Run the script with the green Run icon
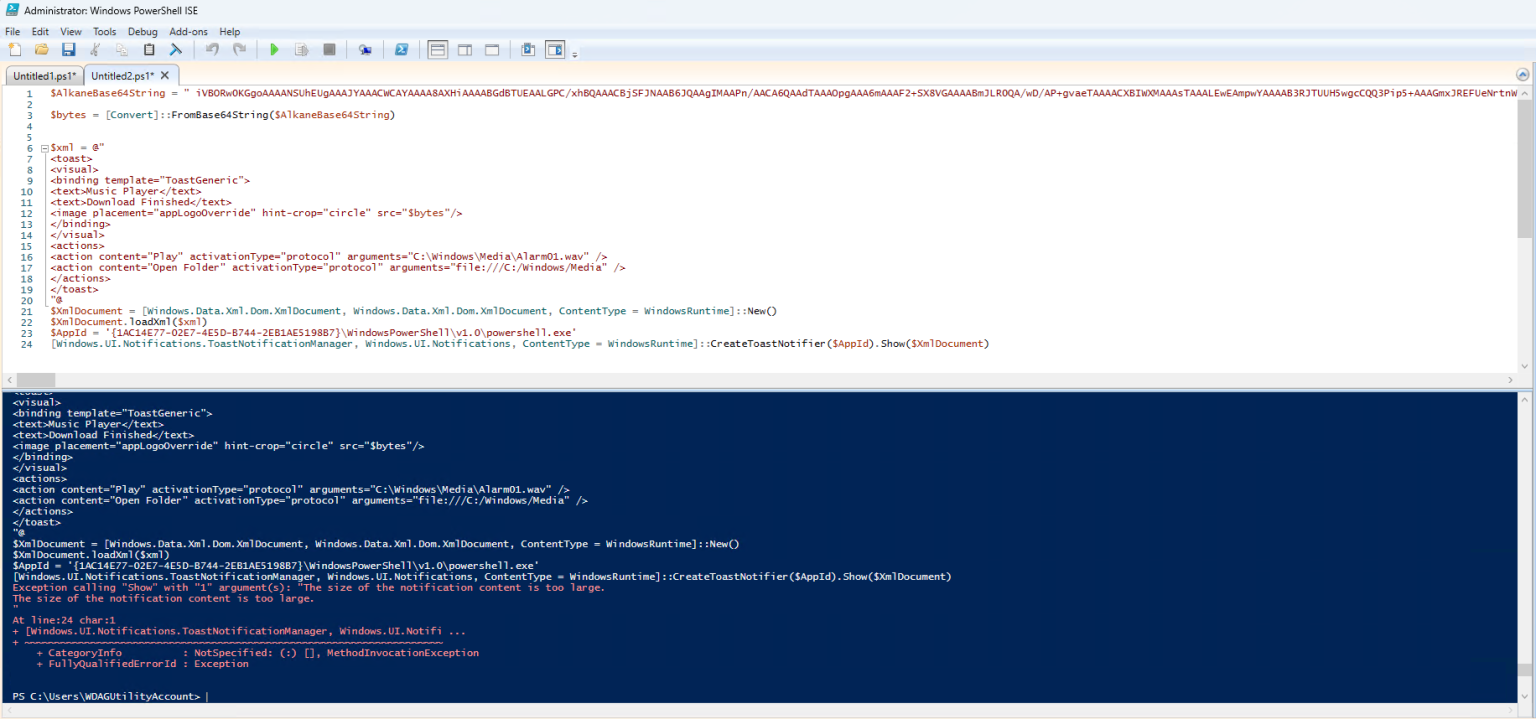Image resolution: width=1536 pixels, height=719 pixels. click(274, 49)
